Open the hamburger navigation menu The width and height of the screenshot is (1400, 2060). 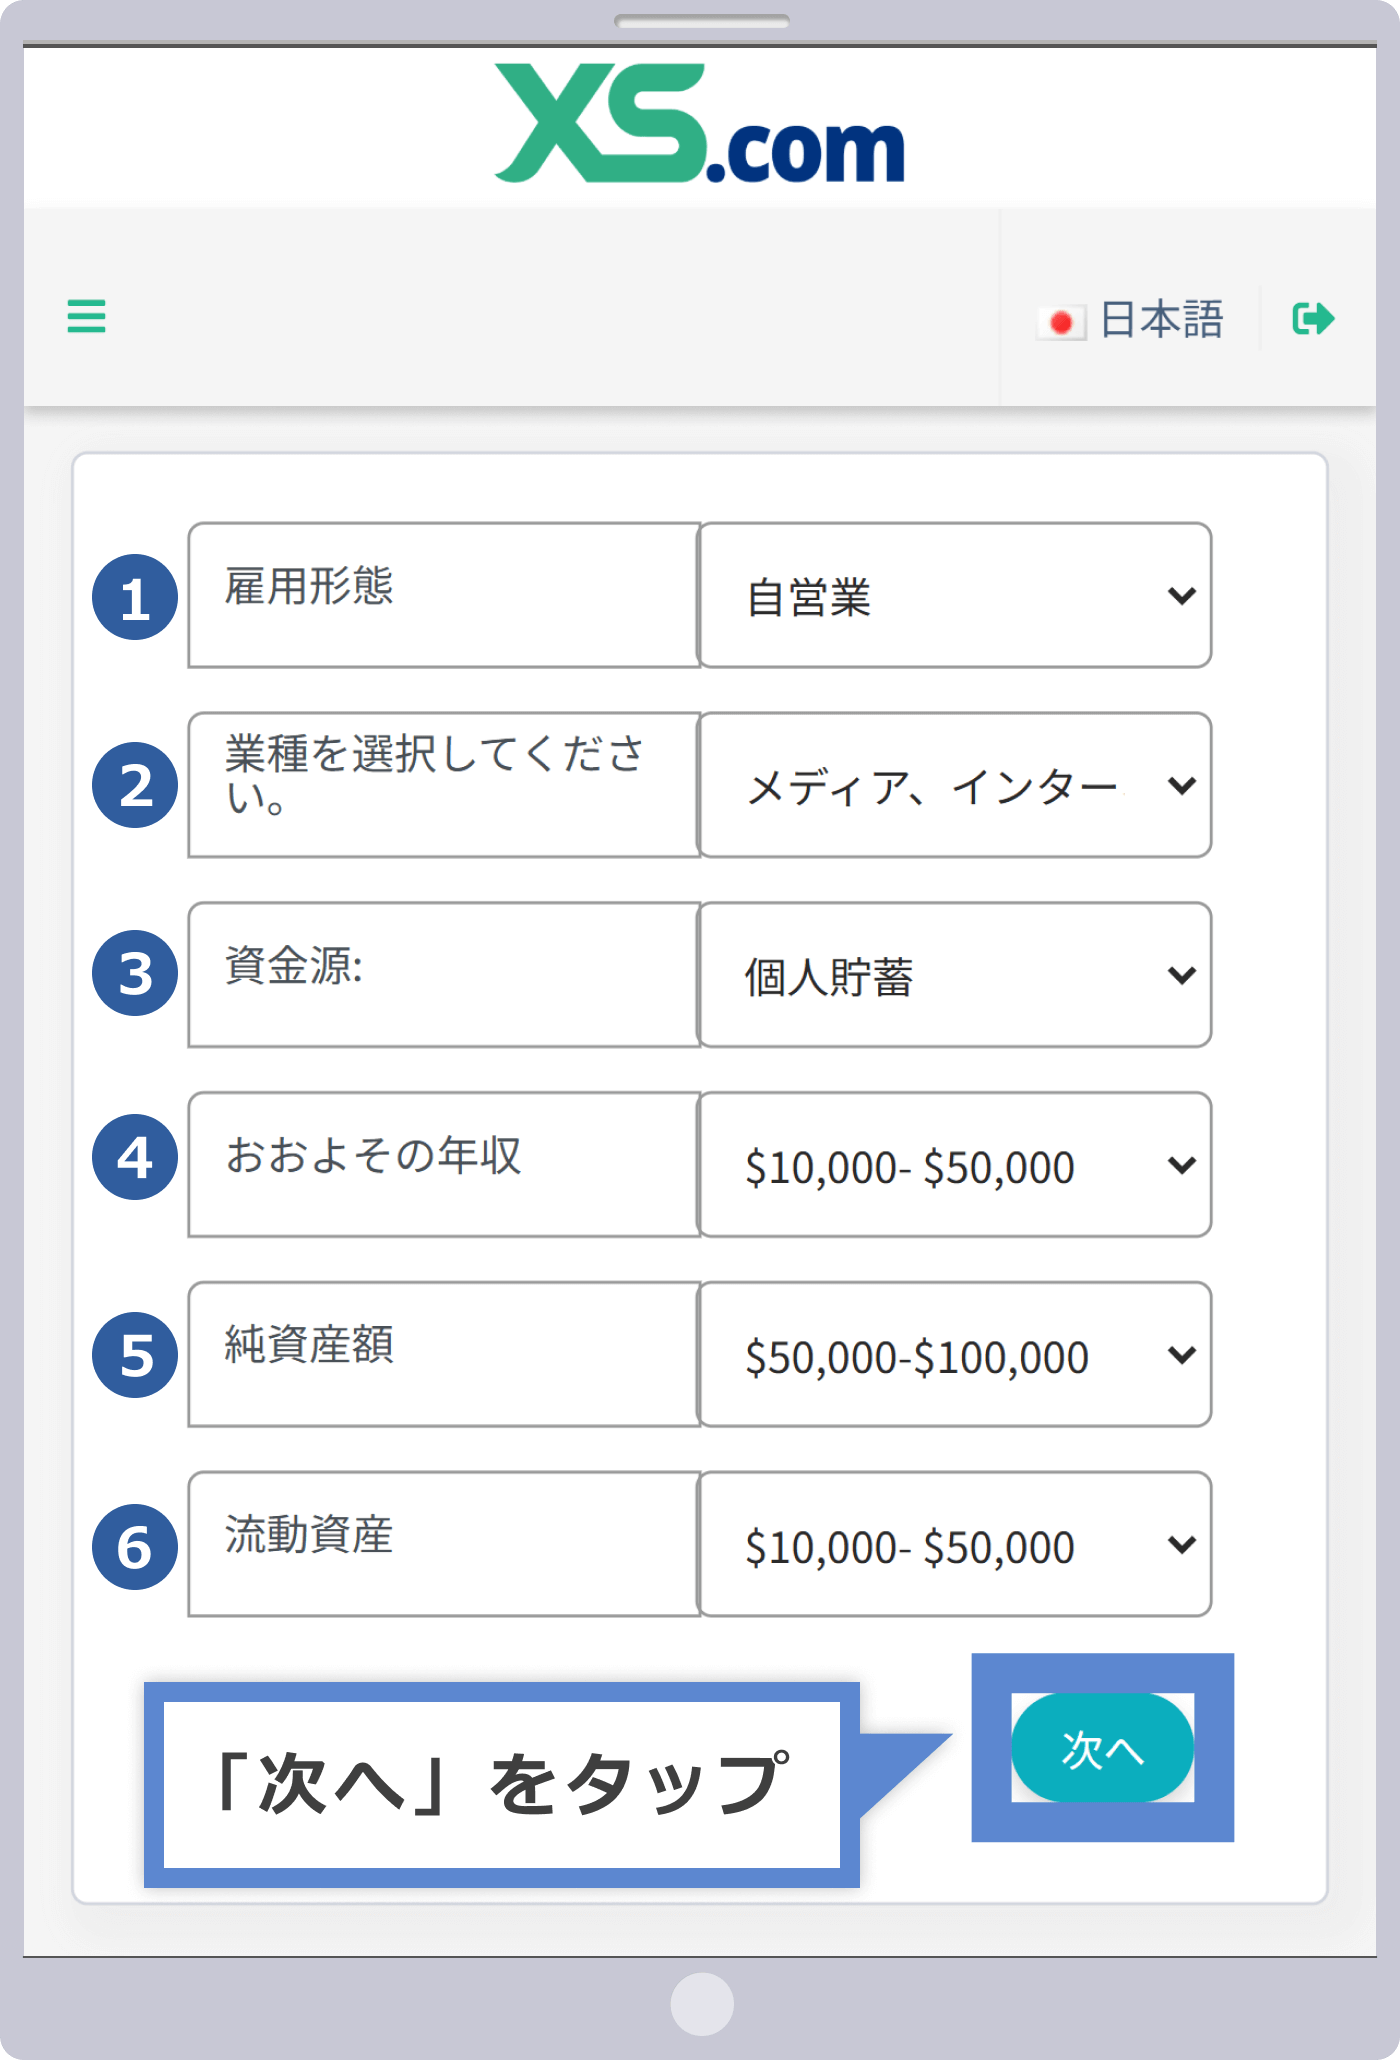[x=86, y=318]
